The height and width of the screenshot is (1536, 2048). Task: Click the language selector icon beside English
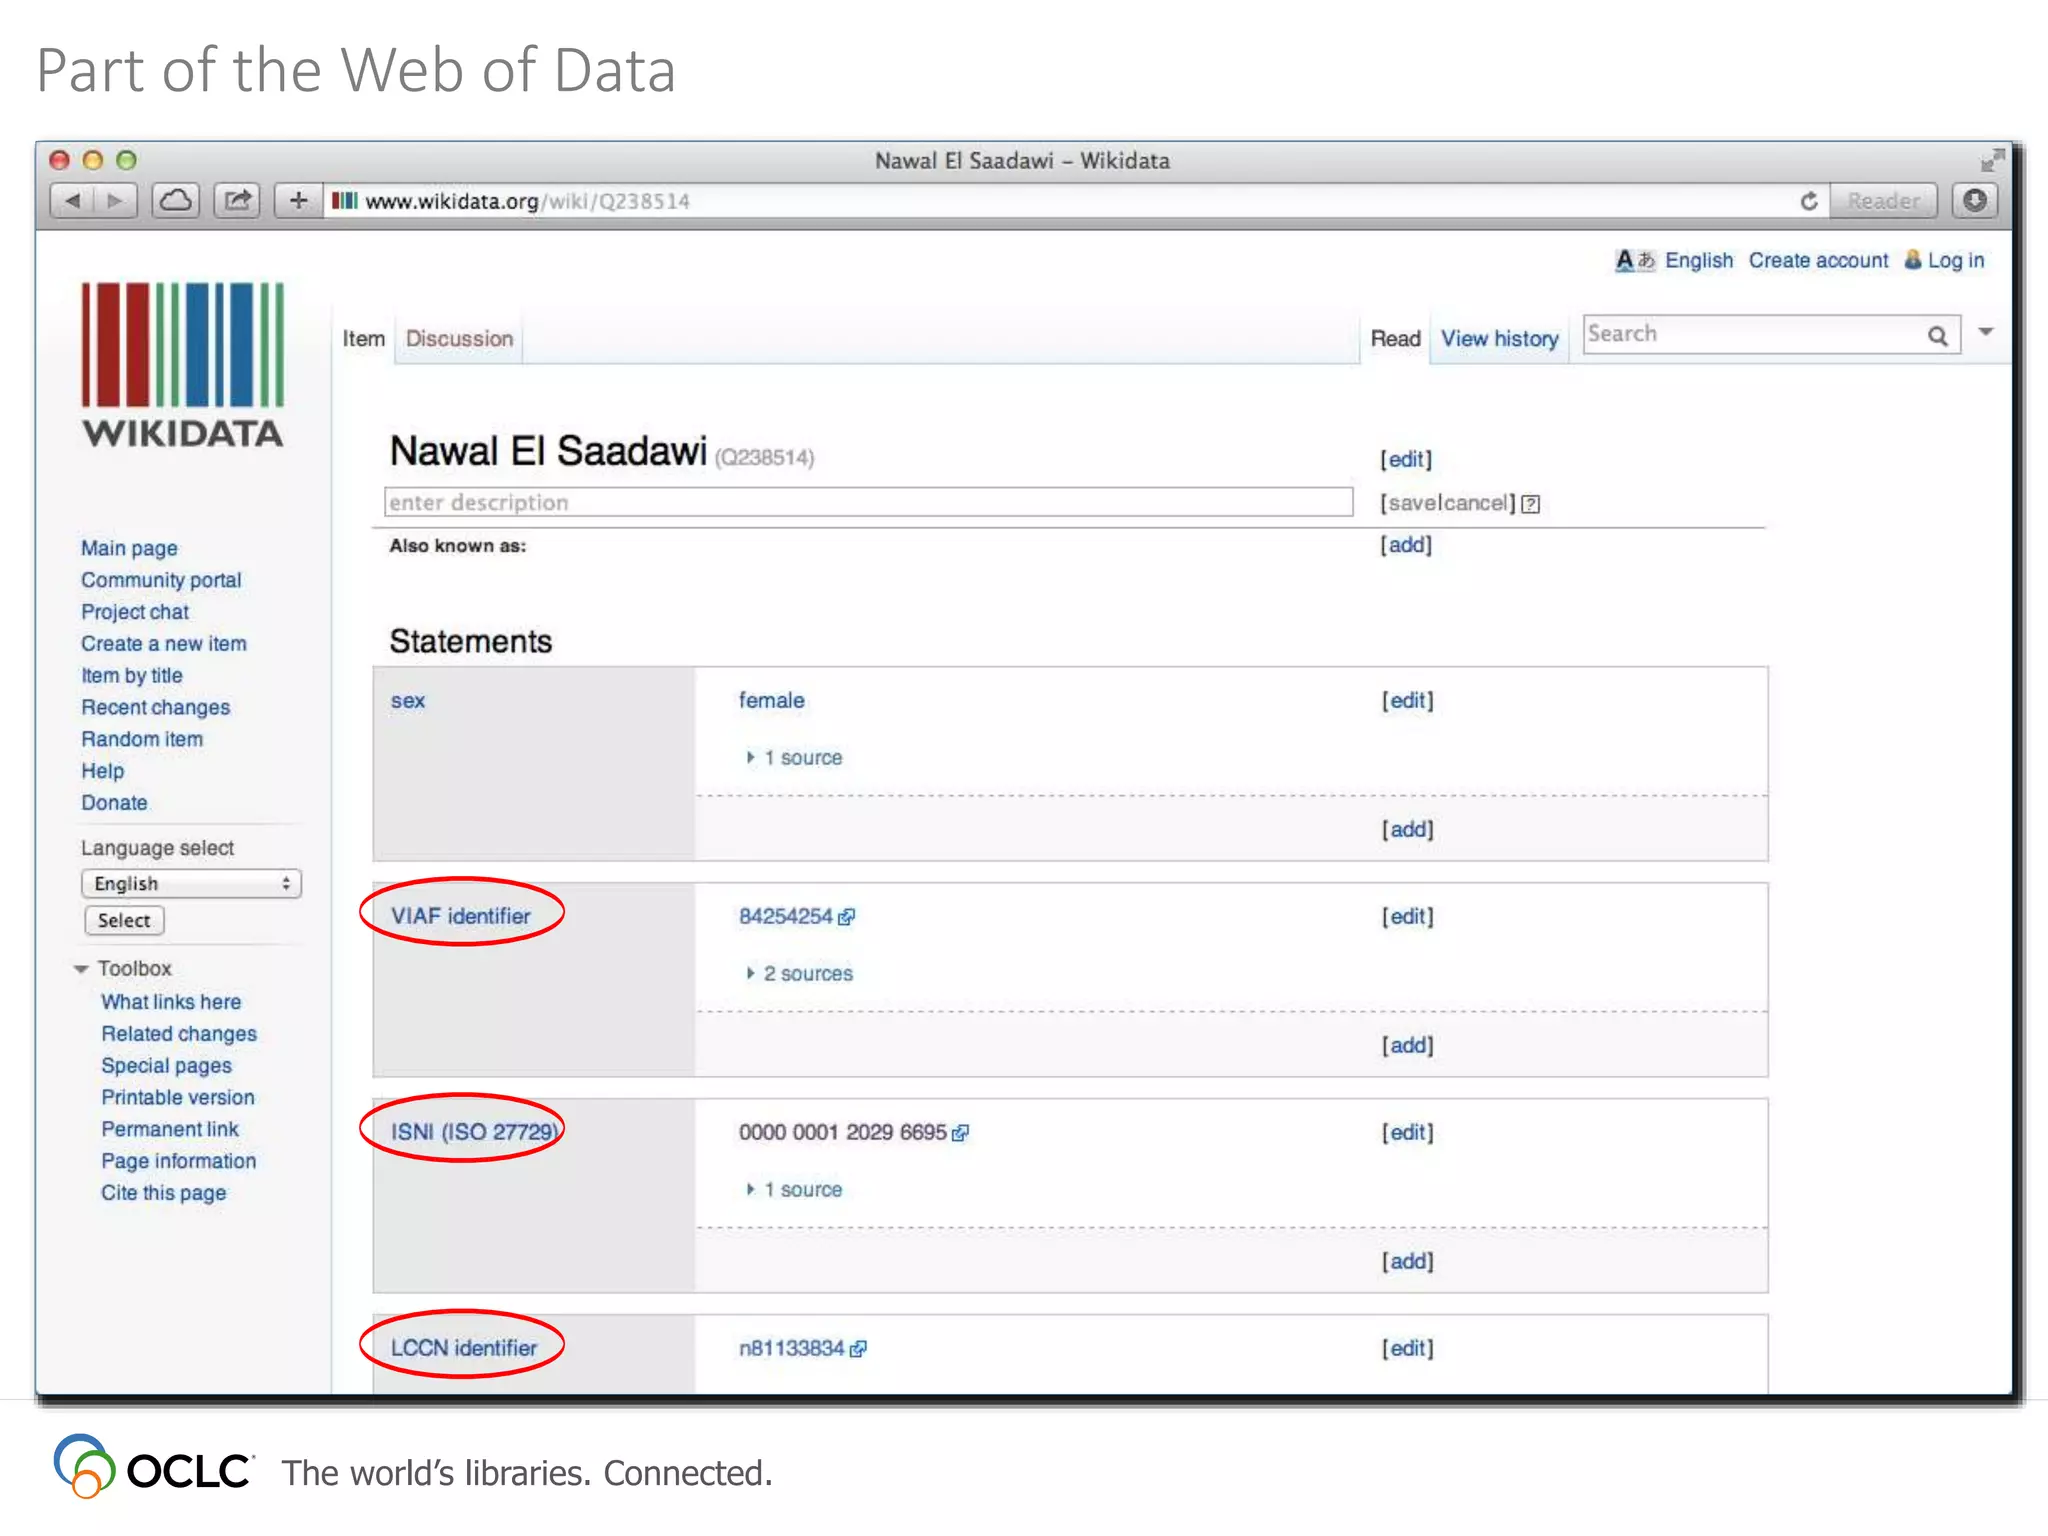(x=1636, y=260)
